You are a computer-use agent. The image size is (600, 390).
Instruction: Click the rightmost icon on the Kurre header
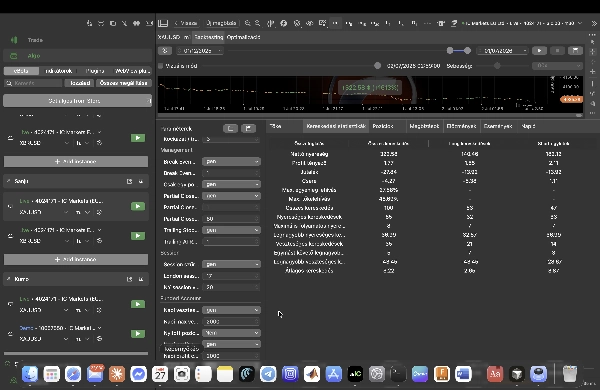click(x=141, y=279)
